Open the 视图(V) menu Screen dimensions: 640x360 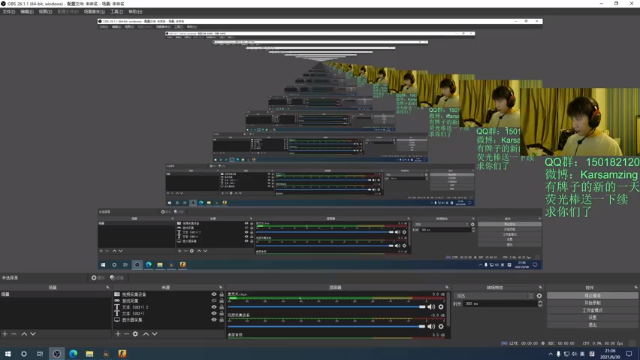45,12
